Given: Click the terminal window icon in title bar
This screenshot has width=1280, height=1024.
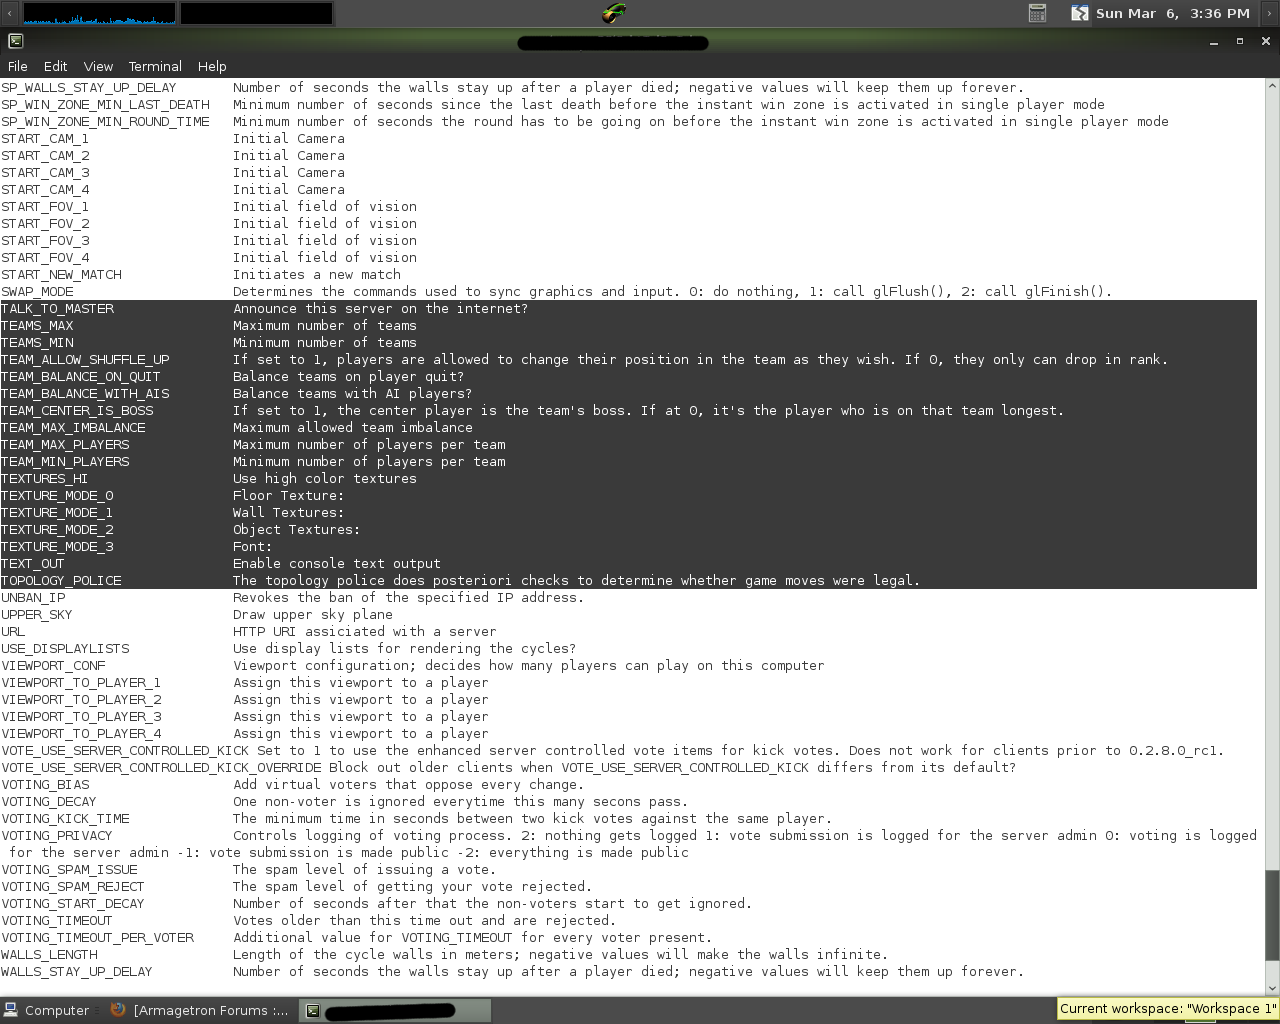Looking at the screenshot, I should [15, 41].
